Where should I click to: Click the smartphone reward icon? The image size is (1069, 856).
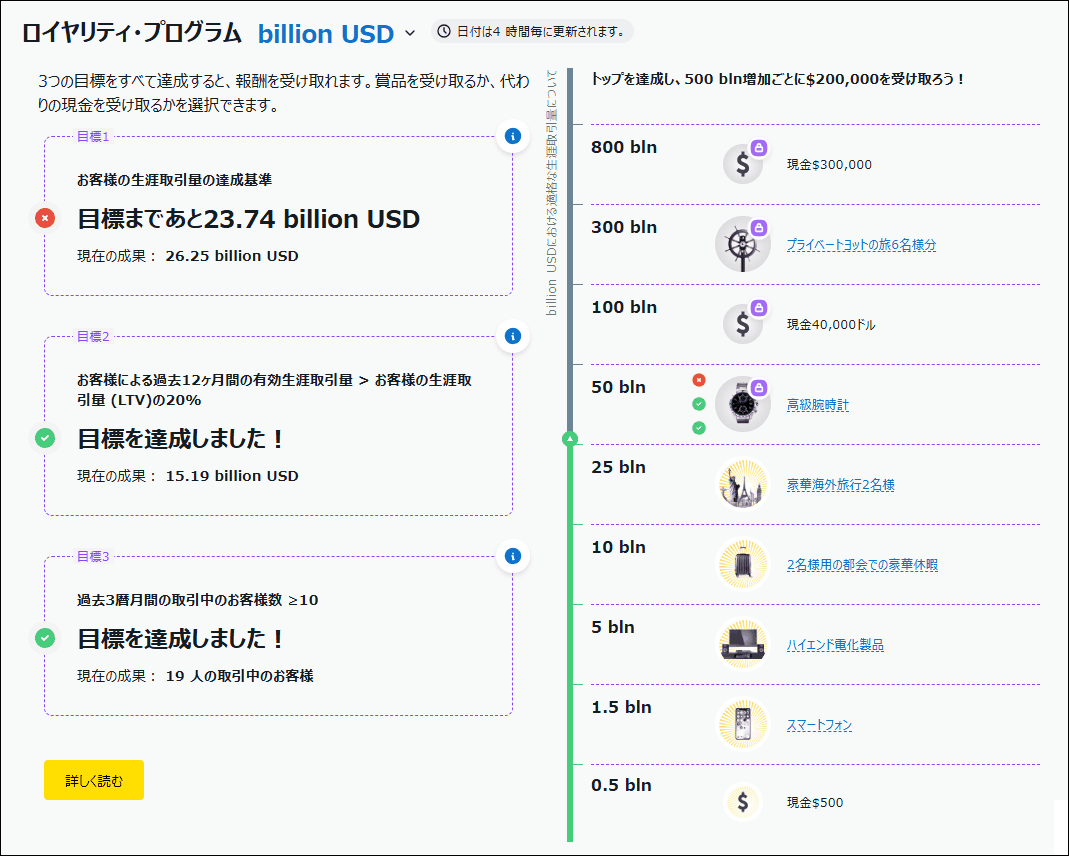tap(742, 724)
